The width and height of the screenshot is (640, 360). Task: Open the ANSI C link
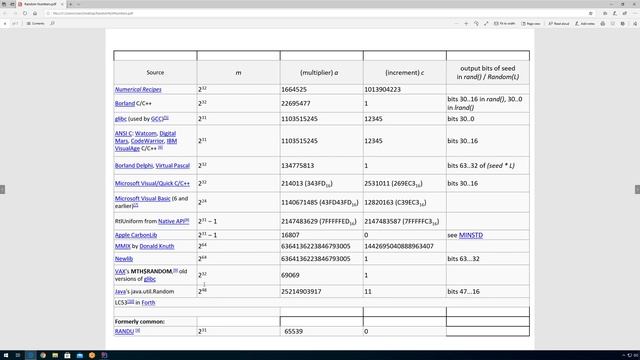click(x=123, y=133)
